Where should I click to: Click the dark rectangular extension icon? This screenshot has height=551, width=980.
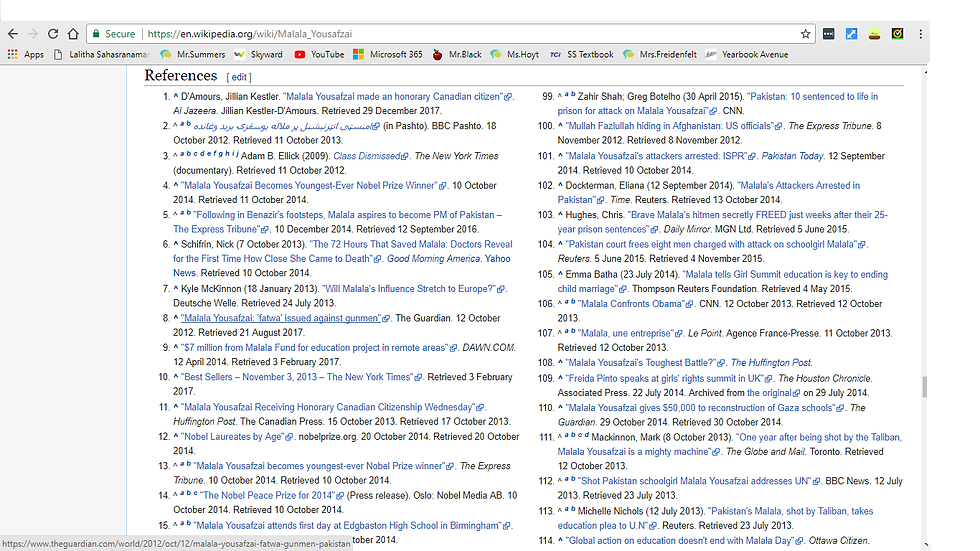tap(829, 34)
